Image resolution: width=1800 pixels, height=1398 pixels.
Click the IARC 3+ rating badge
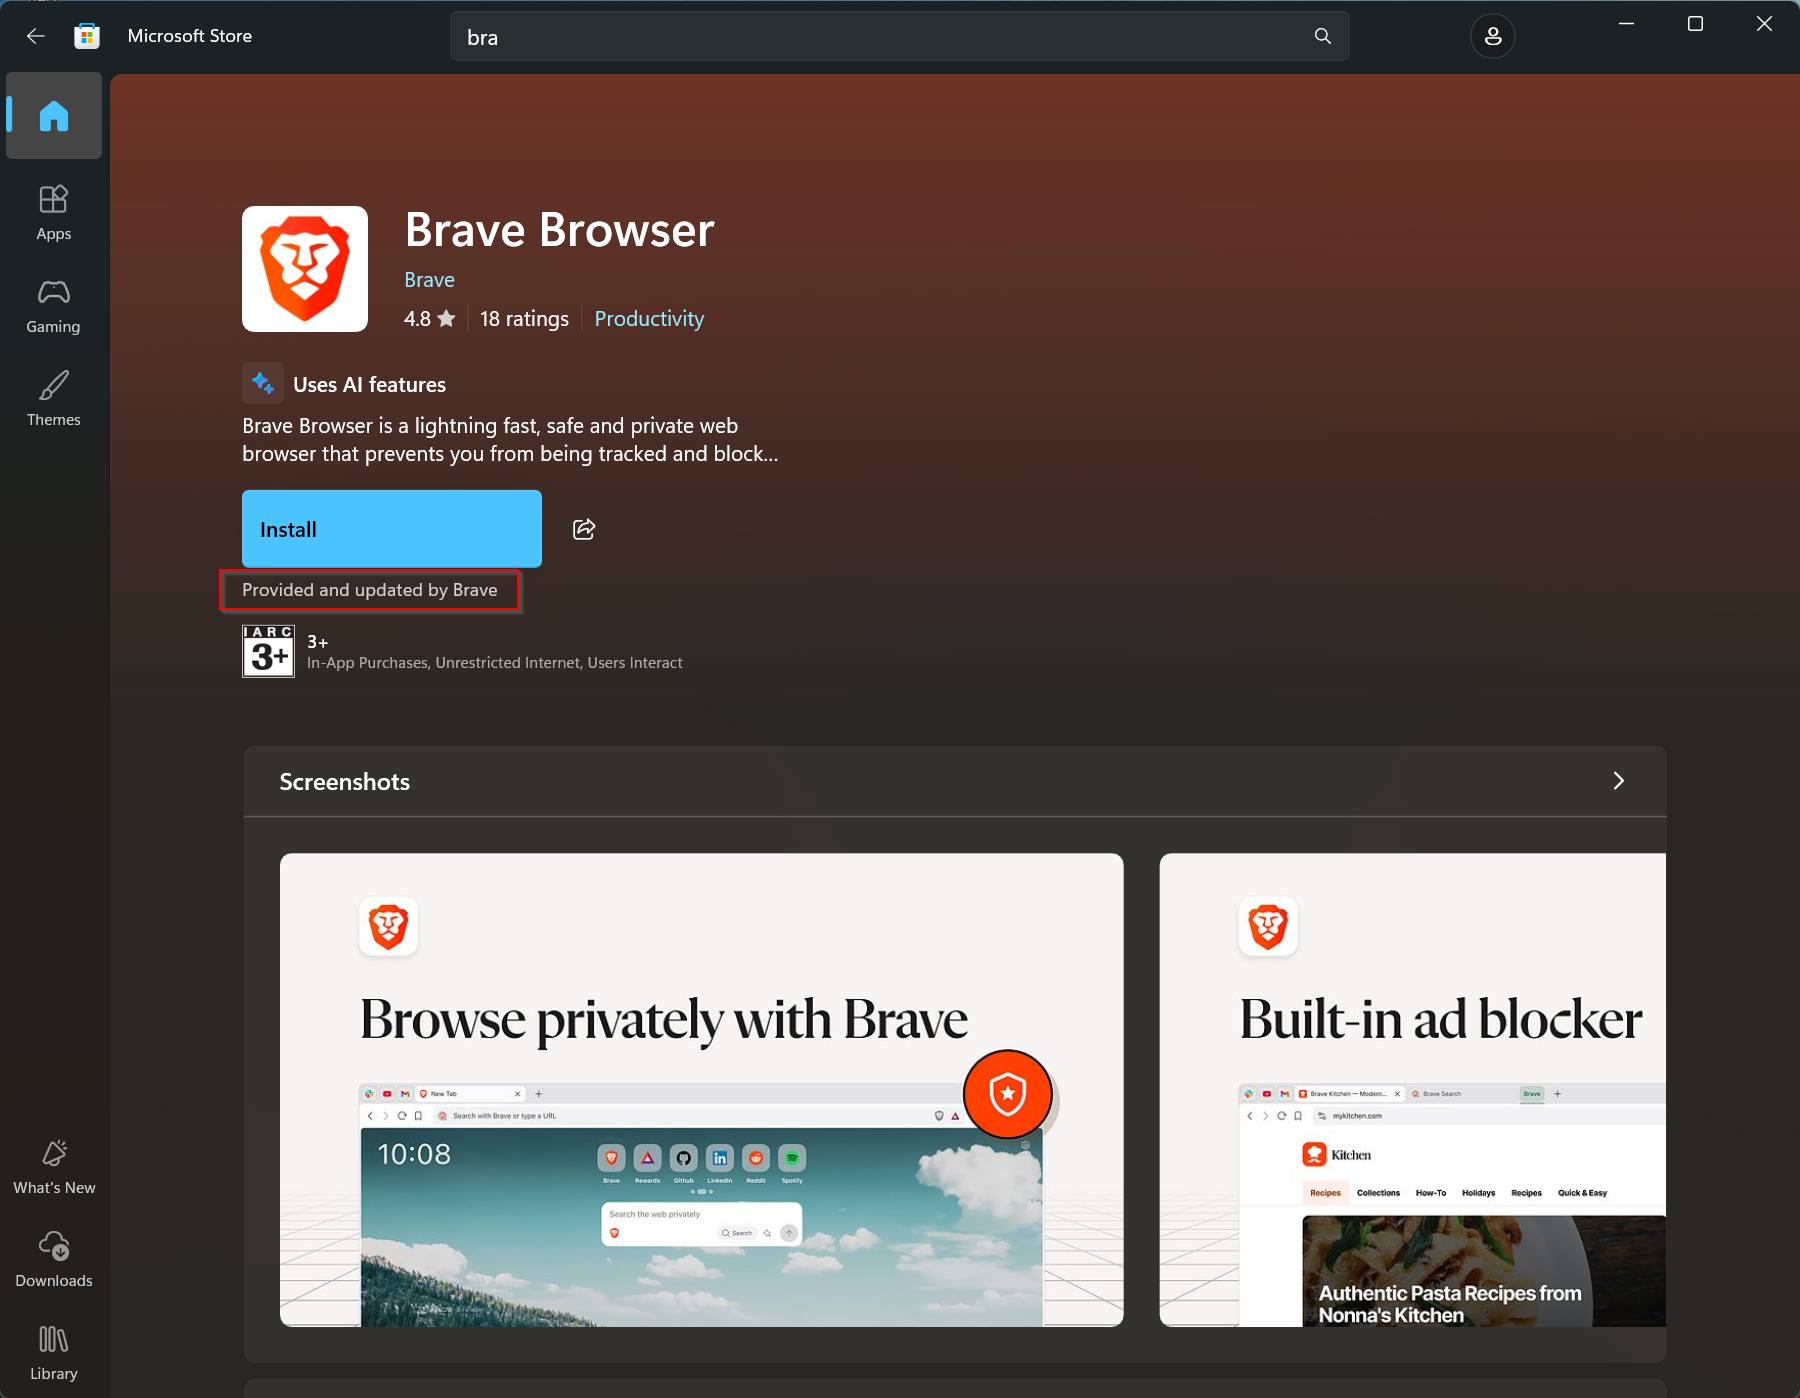(268, 651)
